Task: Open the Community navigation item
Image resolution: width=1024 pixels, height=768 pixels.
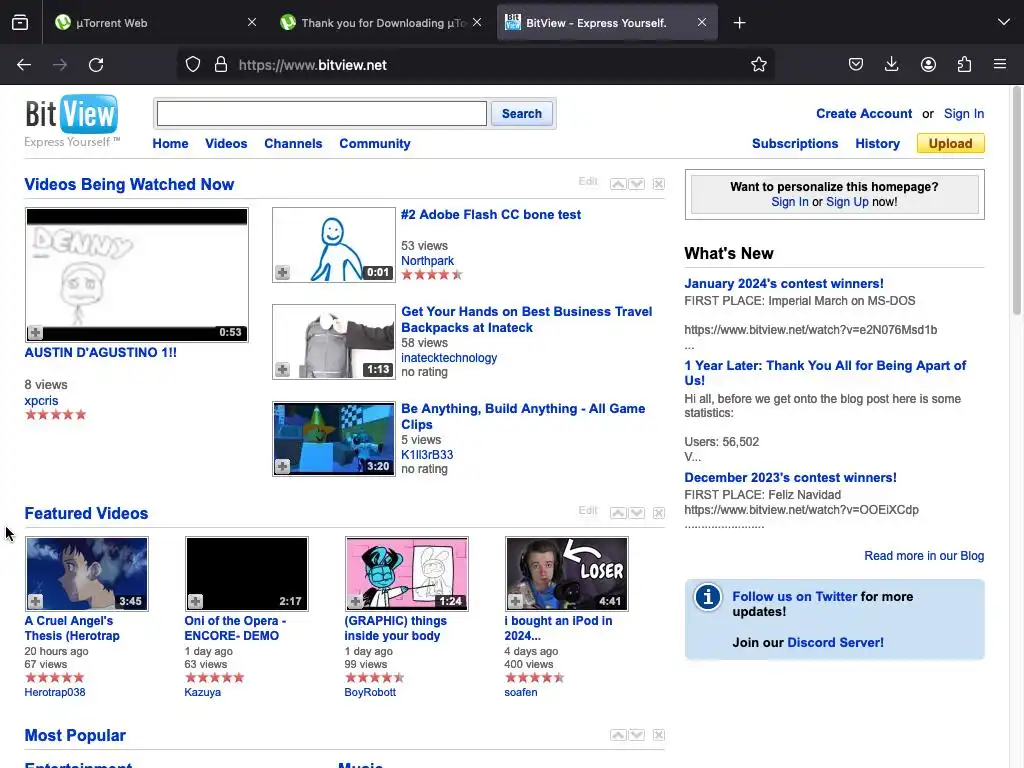Action: (x=375, y=144)
